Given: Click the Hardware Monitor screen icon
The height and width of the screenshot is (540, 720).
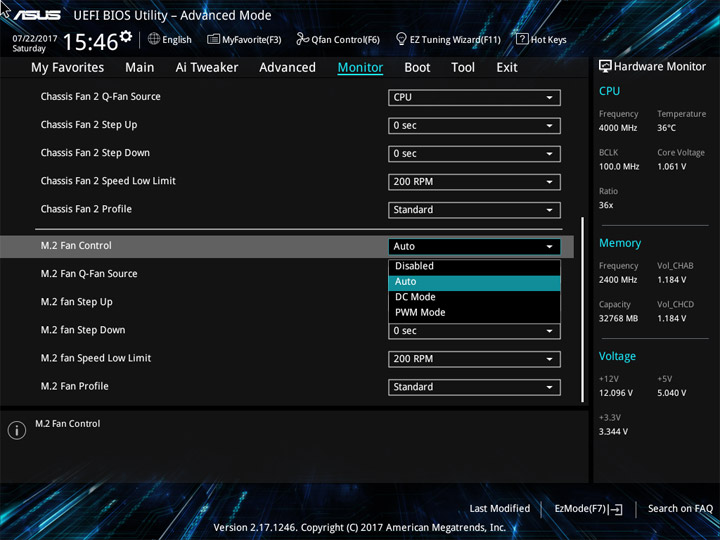Looking at the screenshot, I should [605, 67].
